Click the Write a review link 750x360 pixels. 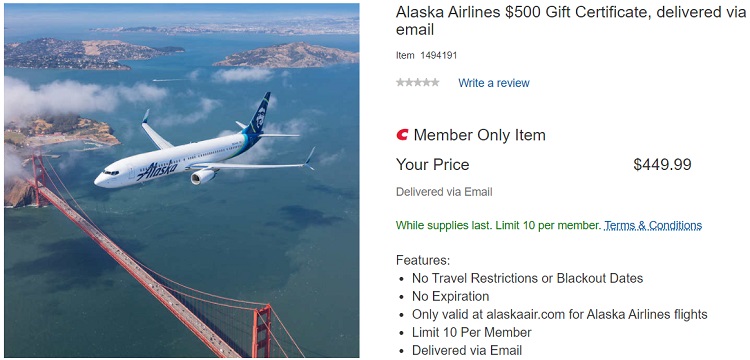494,83
